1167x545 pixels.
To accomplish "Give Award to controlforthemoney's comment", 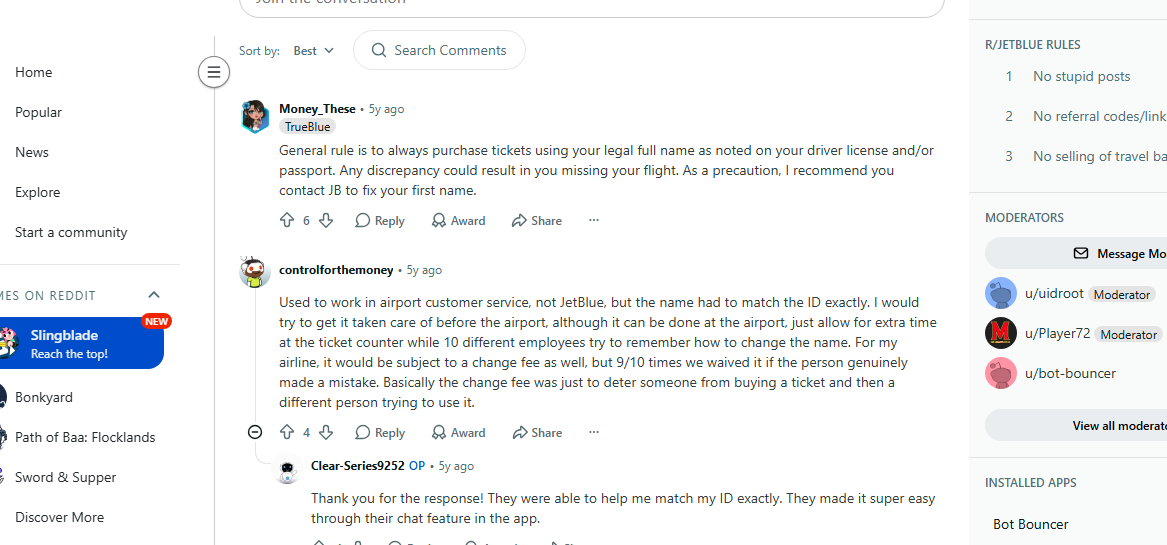I will pos(458,433).
